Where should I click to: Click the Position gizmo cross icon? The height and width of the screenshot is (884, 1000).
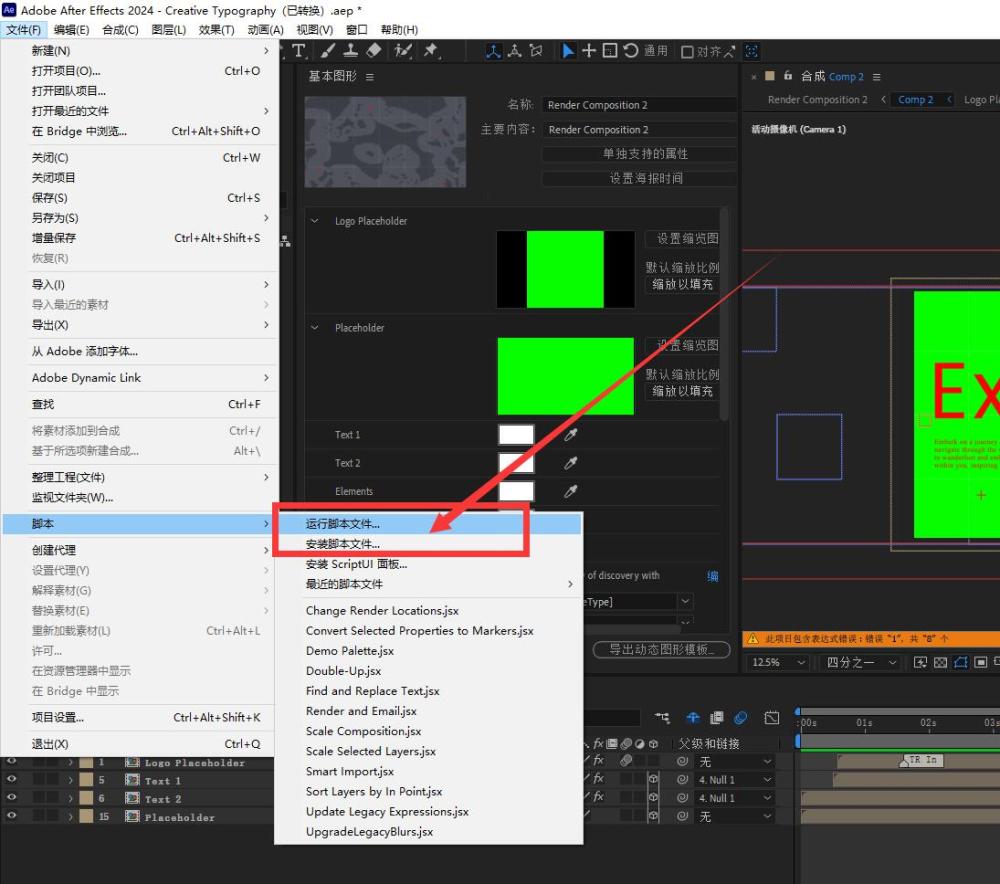point(589,50)
